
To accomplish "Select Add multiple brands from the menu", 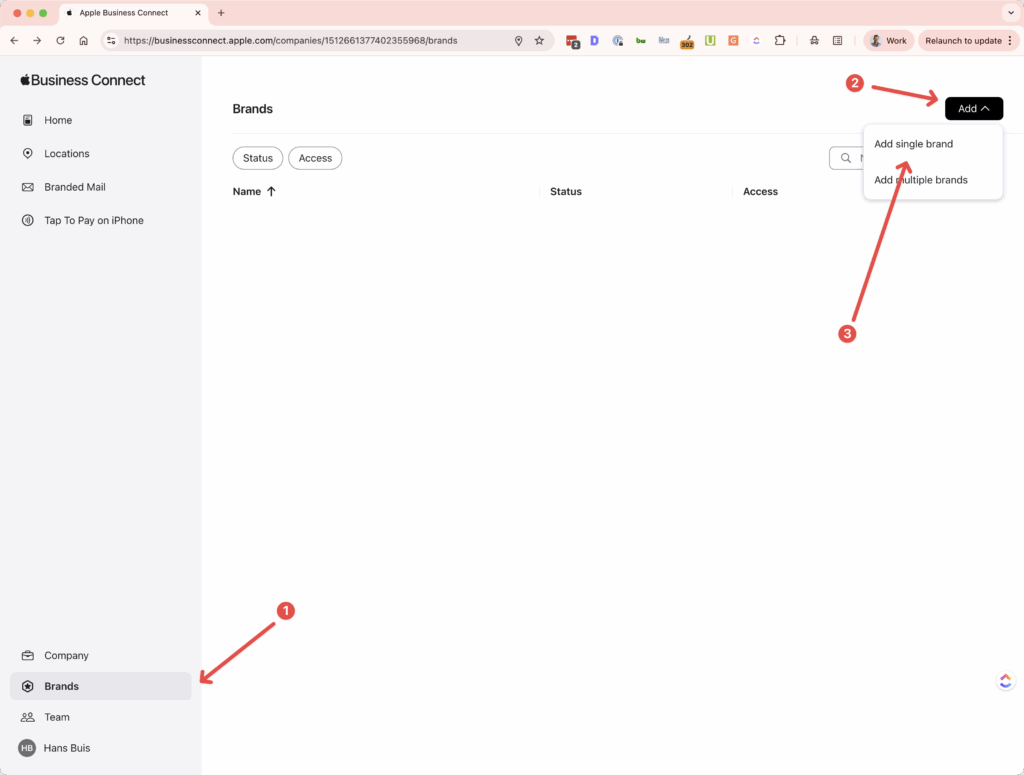I will pyautogui.click(x=920, y=180).
